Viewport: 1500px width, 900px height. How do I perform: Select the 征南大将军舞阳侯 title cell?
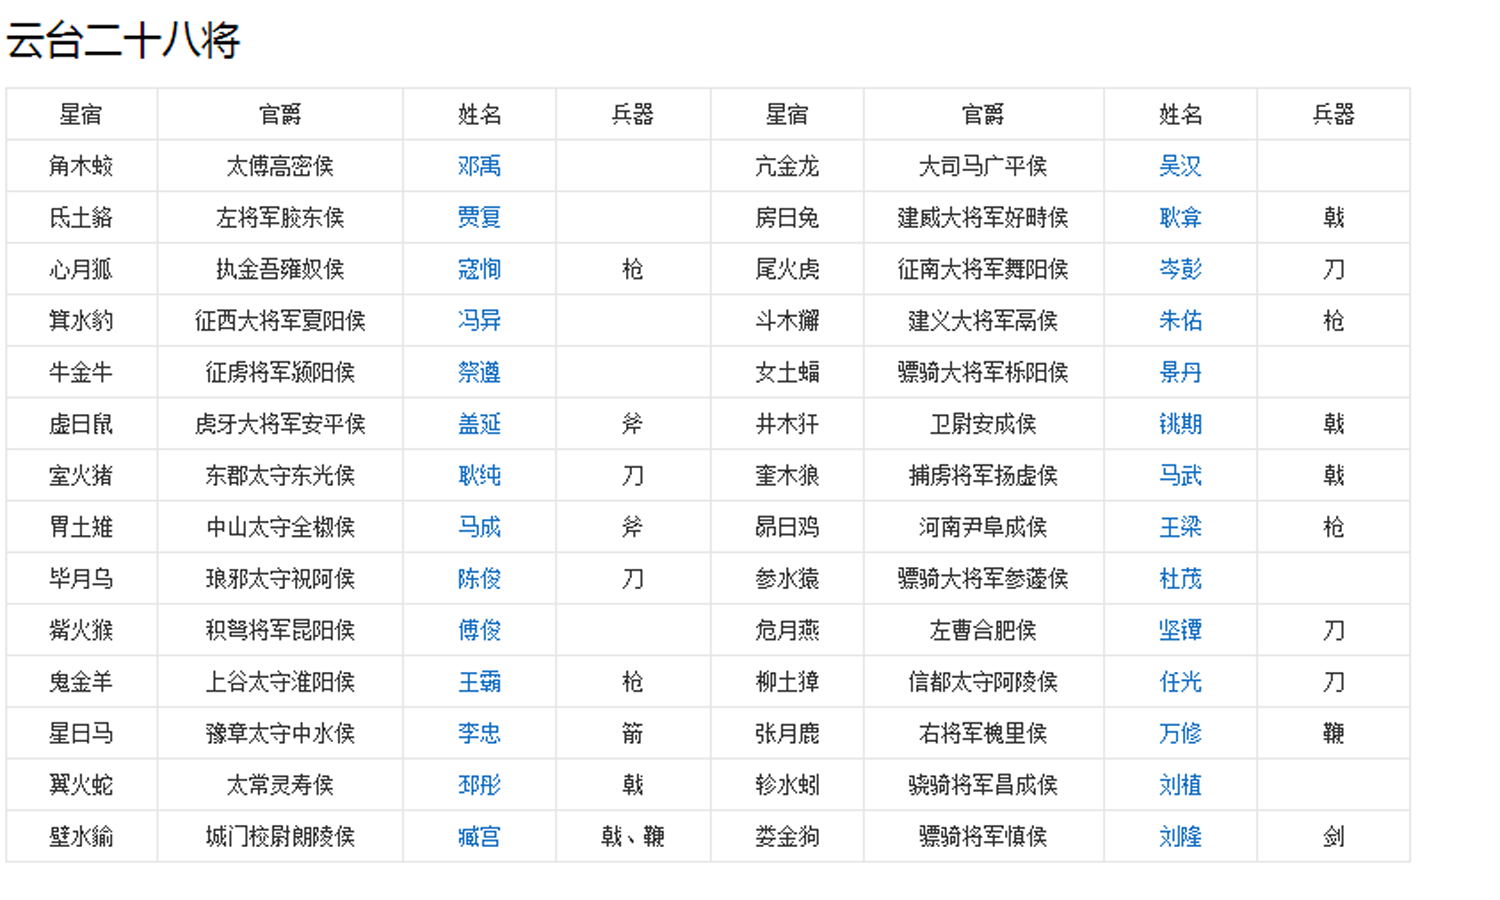pyautogui.click(x=983, y=269)
